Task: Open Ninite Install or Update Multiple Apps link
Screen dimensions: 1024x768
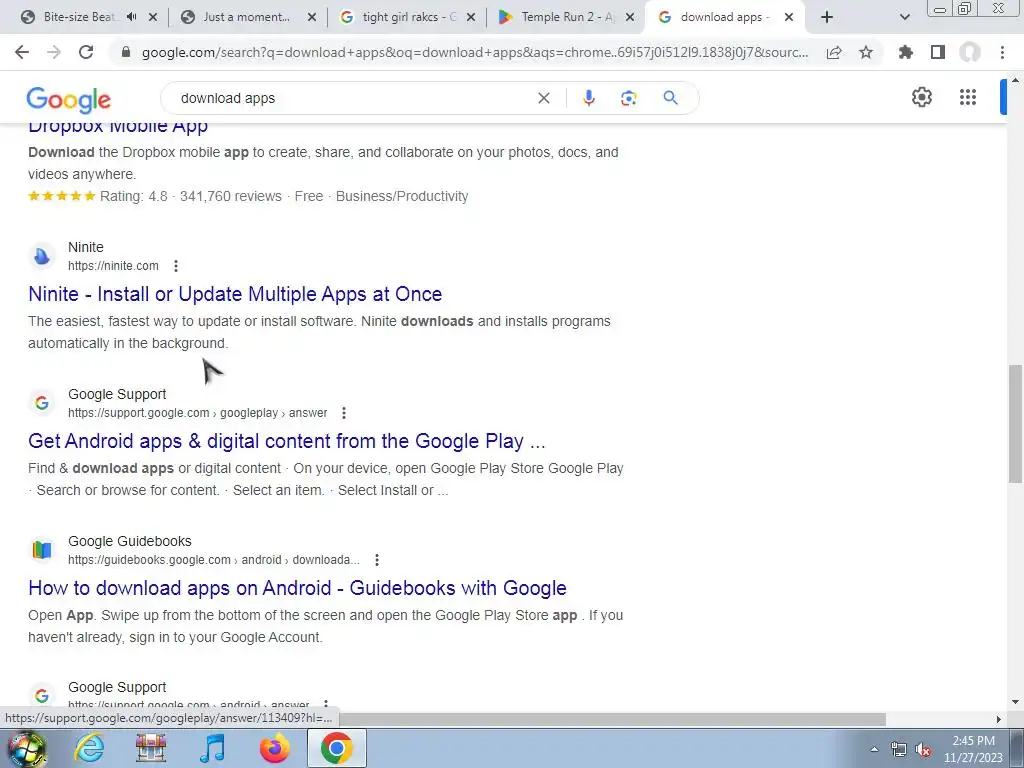Action: [235, 294]
